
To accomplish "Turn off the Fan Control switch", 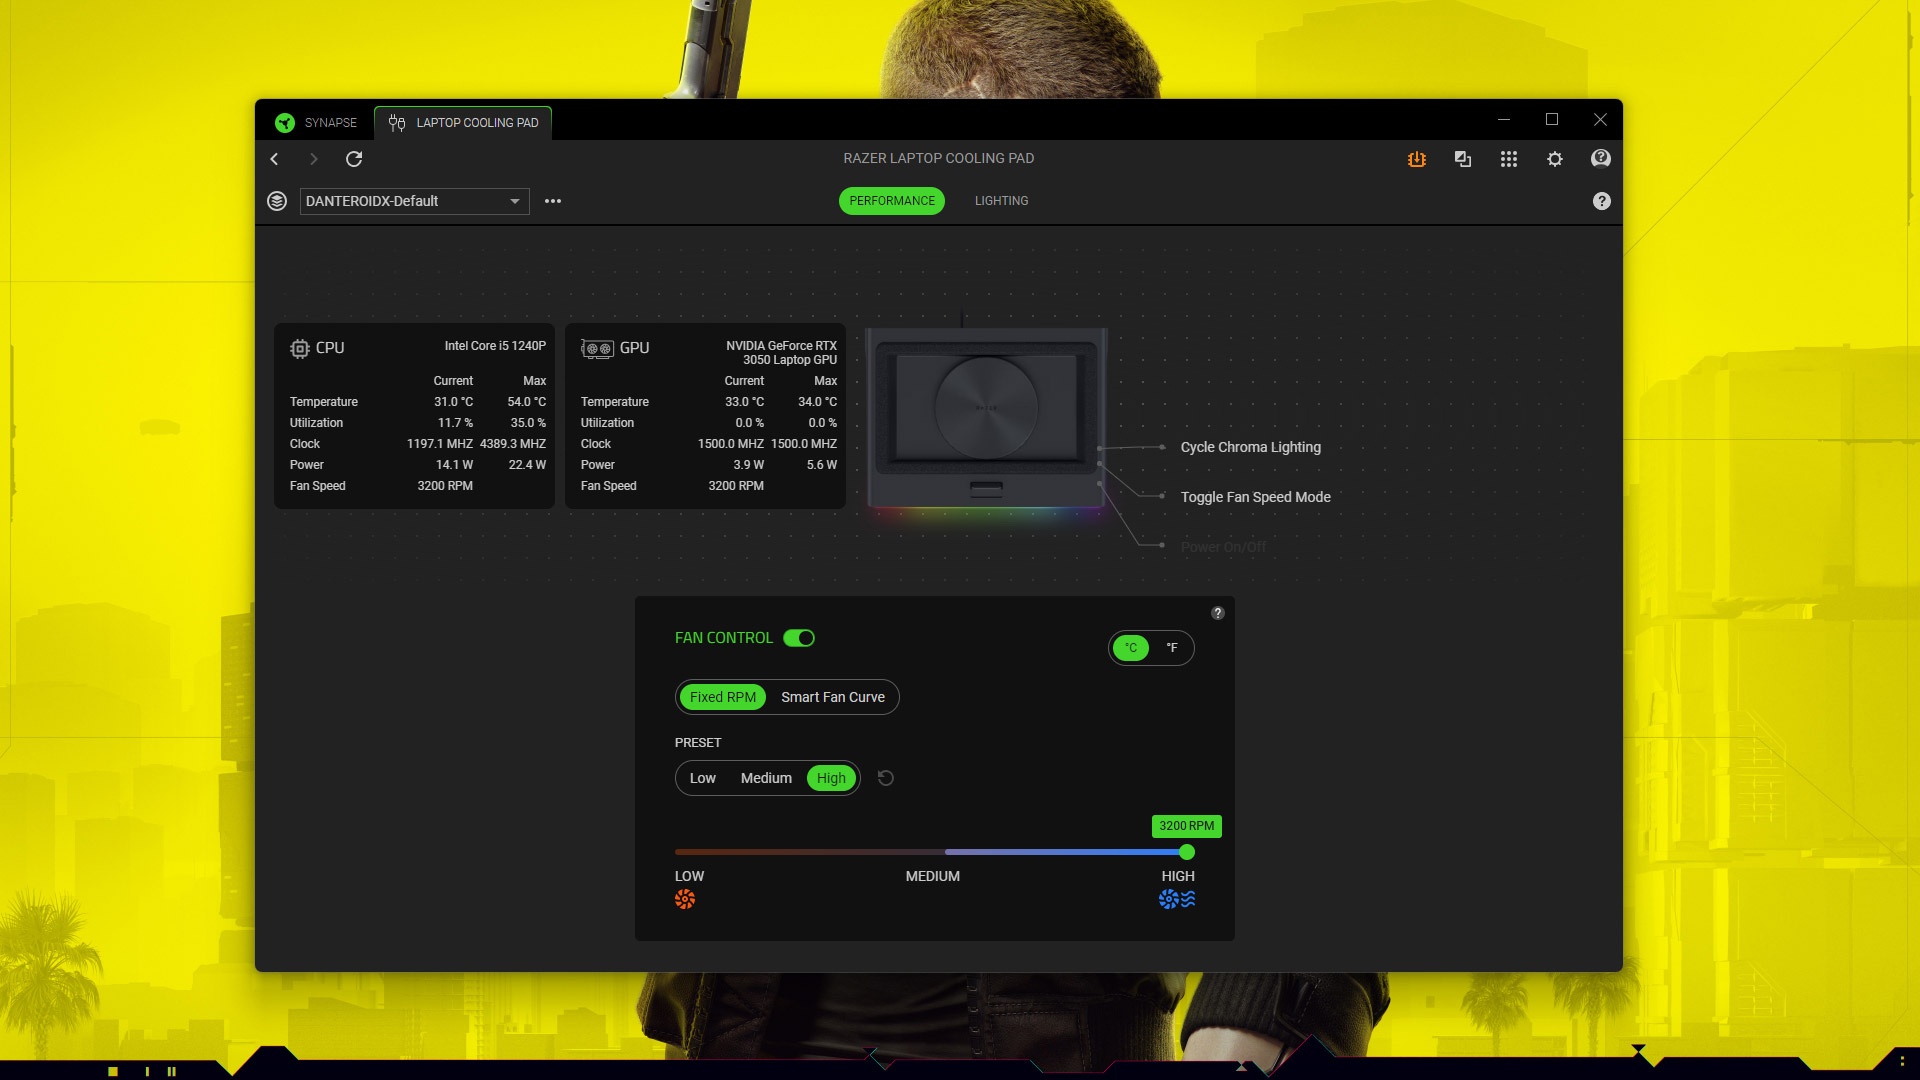I will pyautogui.click(x=799, y=638).
